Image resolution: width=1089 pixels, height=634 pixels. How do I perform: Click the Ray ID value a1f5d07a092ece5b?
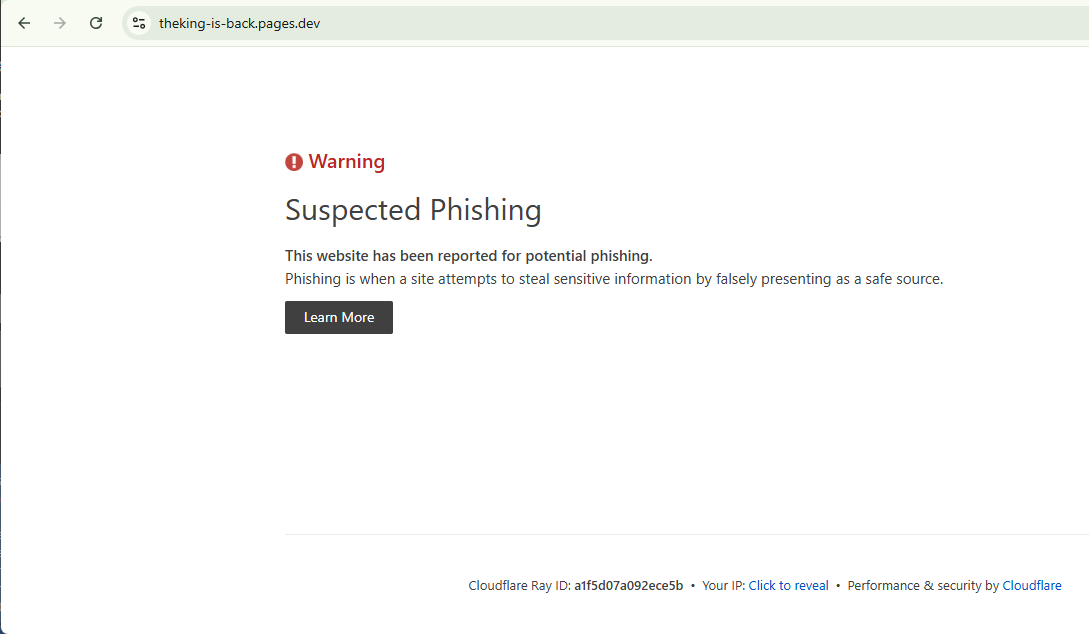629,585
